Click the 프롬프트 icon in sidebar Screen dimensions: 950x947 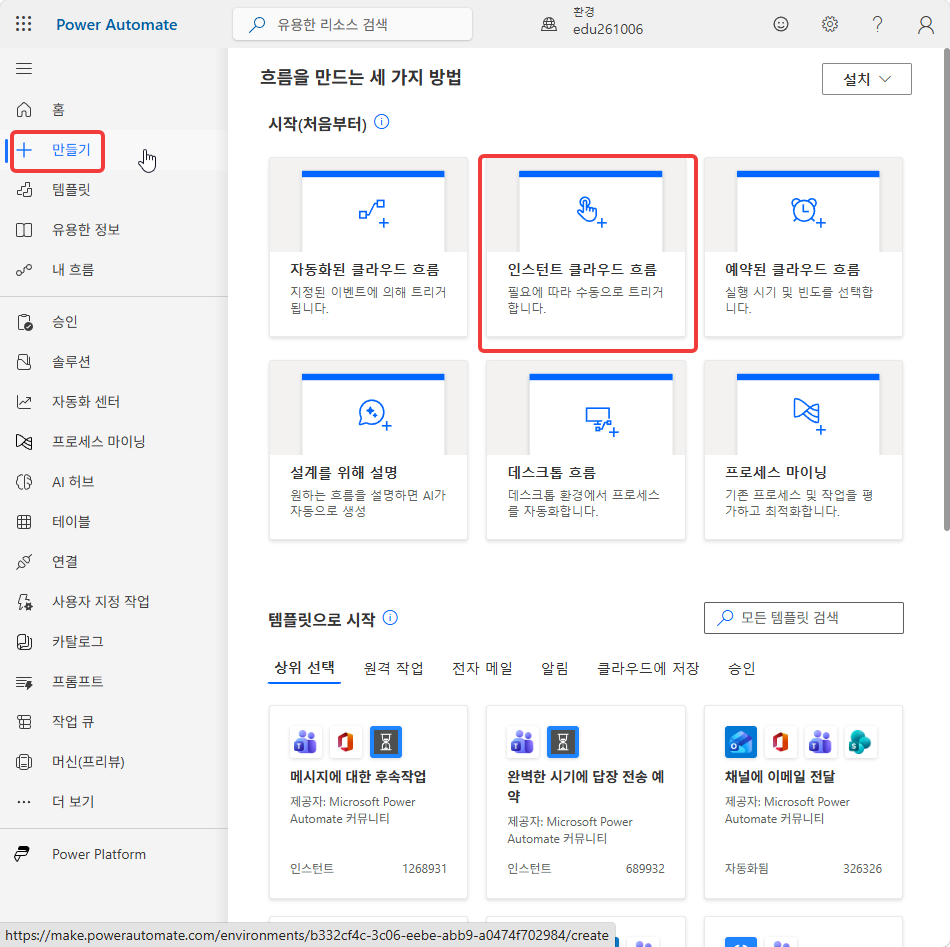[x=24, y=682]
